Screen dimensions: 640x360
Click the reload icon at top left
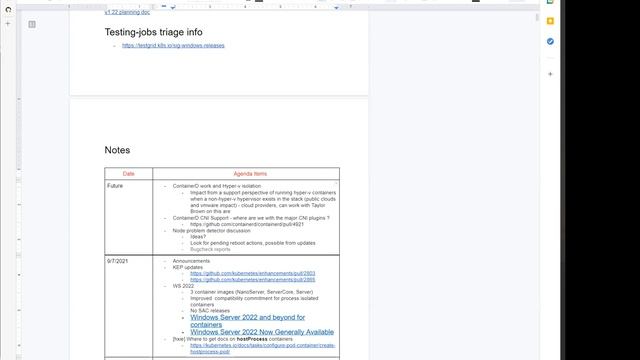point(8,9)
